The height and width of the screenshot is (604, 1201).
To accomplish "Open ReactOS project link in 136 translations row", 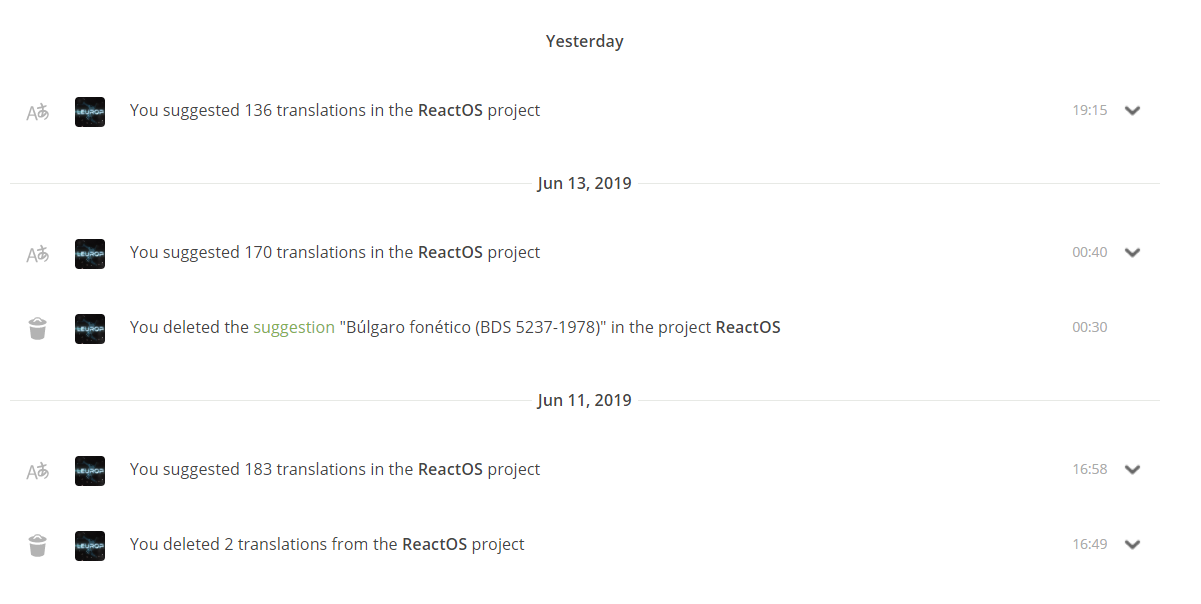I will pos(450,110).
